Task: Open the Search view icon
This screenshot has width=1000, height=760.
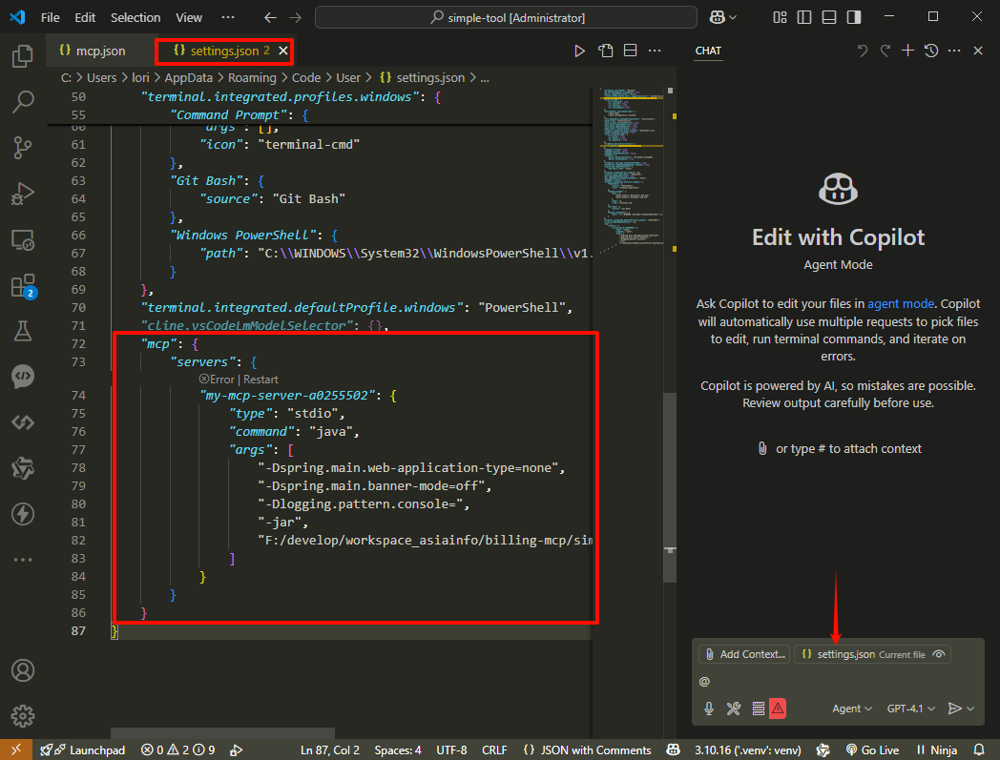Action: 22,102
